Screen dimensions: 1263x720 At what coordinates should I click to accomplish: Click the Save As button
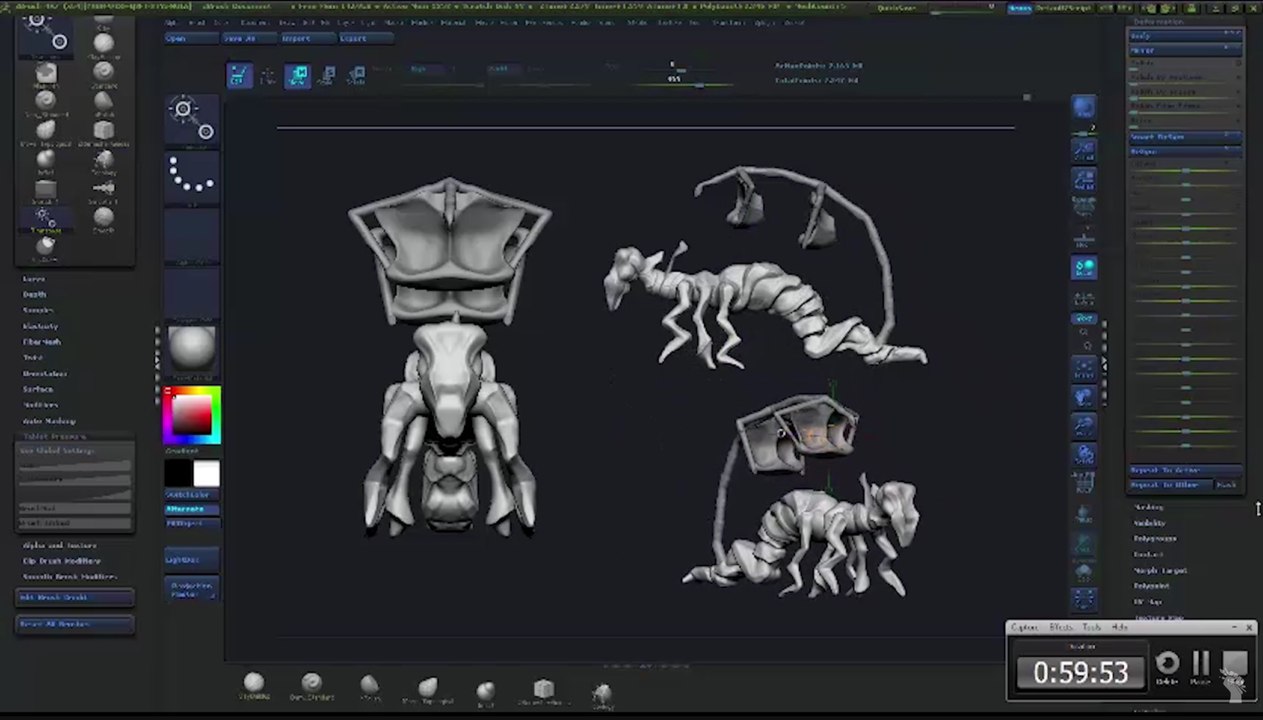click(x=249, y=38)
